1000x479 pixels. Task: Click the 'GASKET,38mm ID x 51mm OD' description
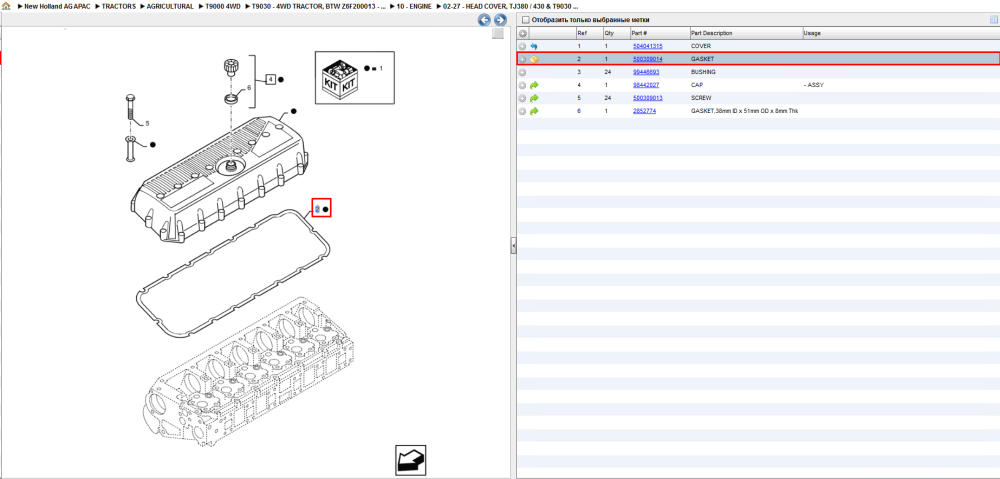[744, 111]
